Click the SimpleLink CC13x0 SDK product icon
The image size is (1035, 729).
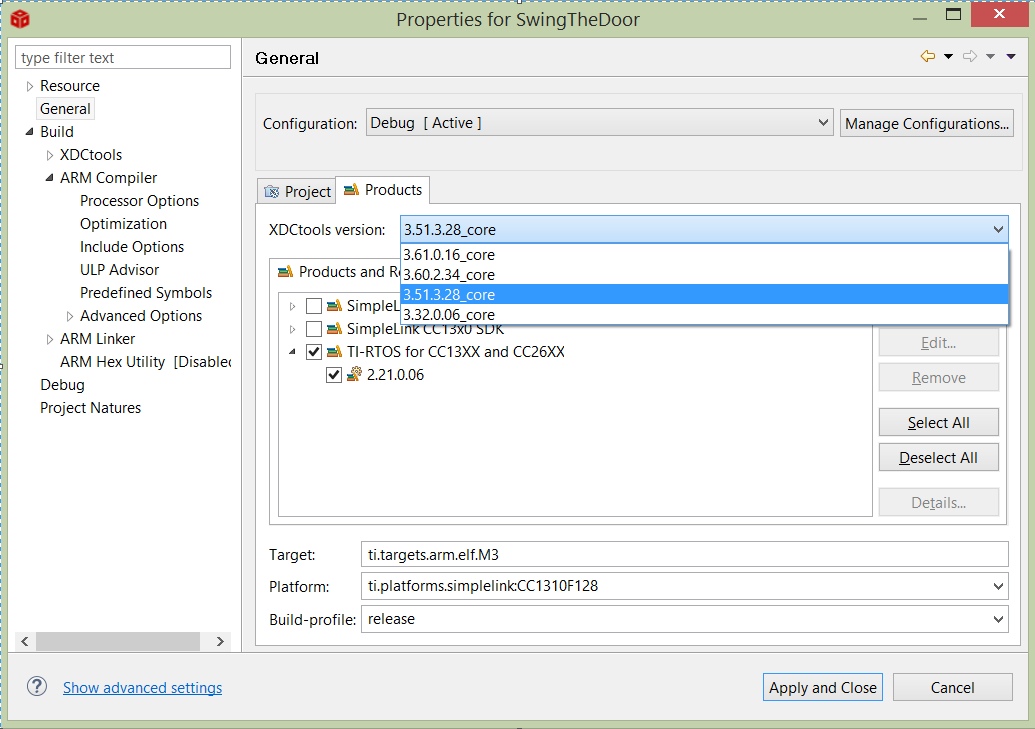(334, 329)
